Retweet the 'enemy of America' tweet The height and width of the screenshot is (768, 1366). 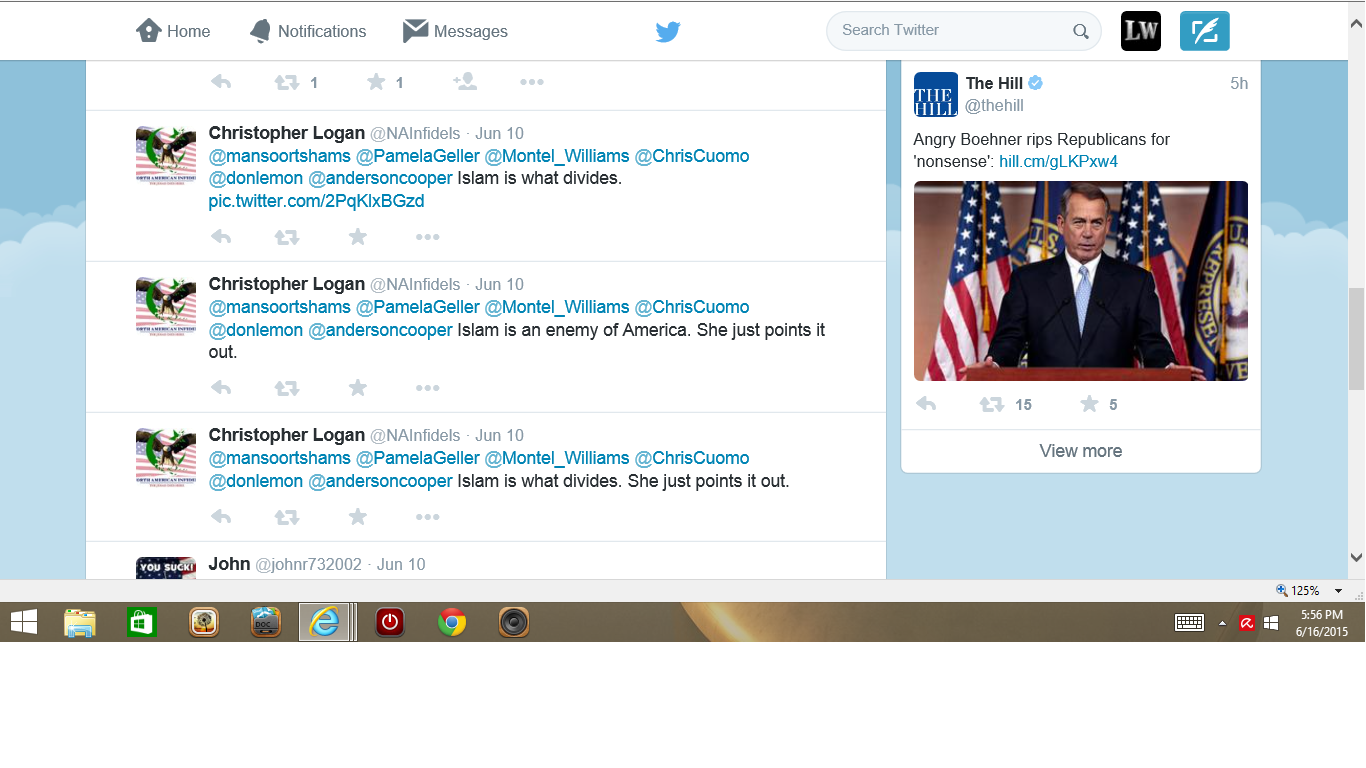point(287,388)
